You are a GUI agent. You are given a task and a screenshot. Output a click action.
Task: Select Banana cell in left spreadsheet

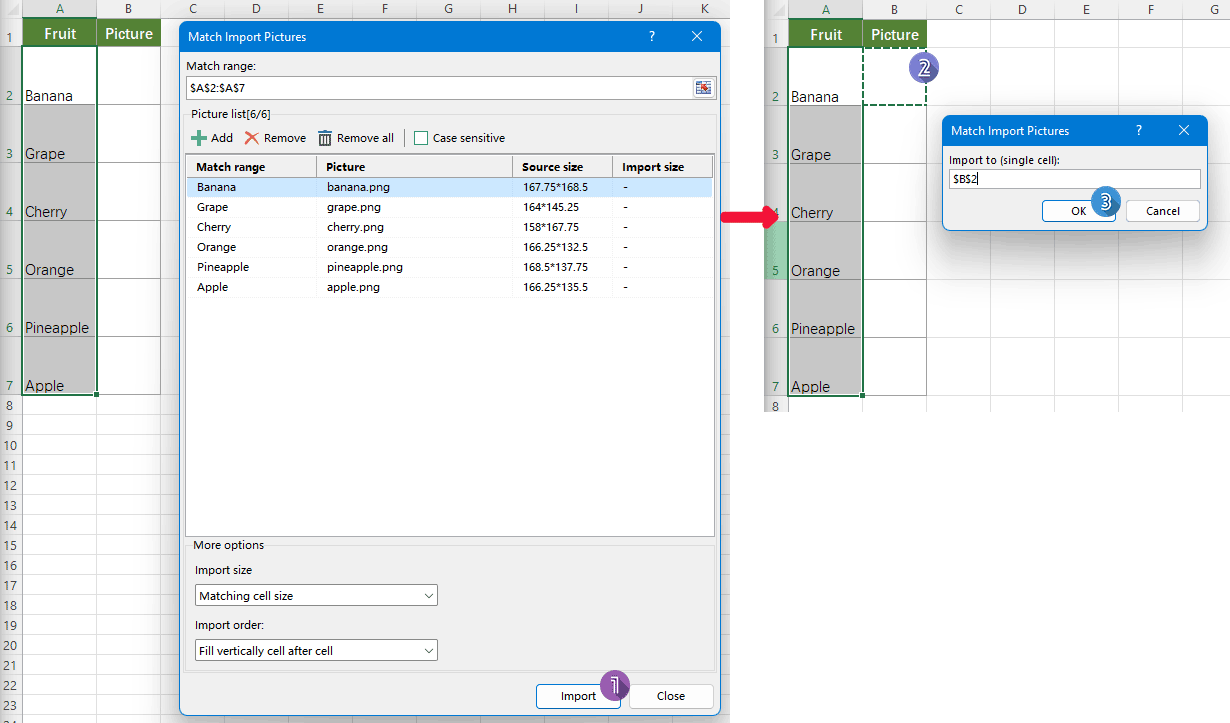60,76
